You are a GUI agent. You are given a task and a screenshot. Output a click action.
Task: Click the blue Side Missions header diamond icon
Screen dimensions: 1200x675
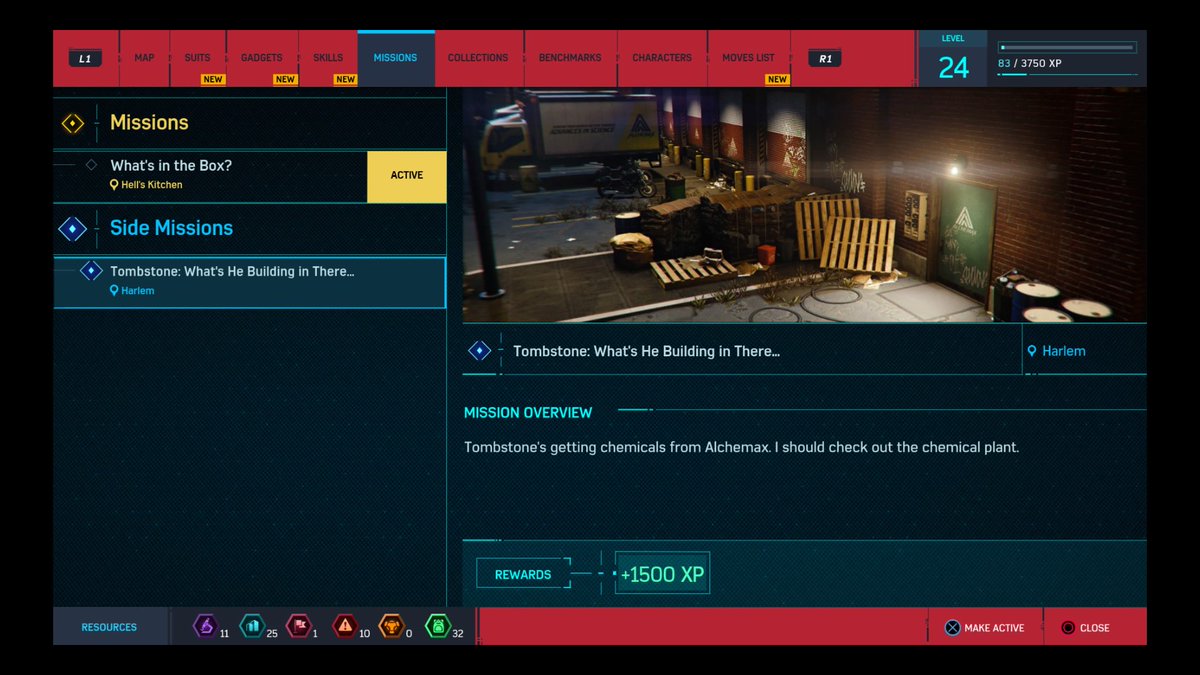[x=73, y=228]
